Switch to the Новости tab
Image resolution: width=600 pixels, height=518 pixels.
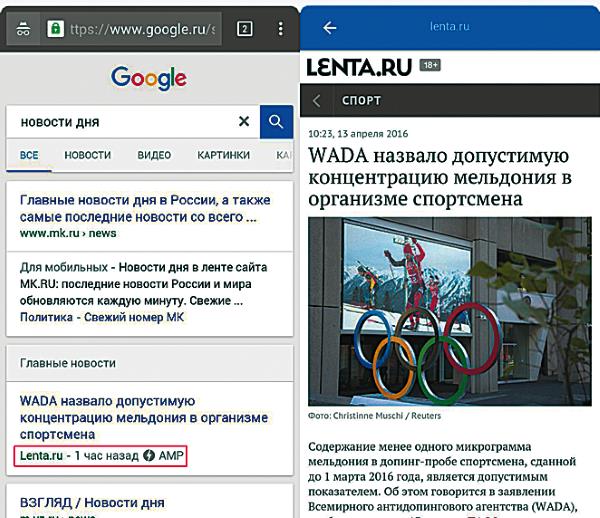coord(88,155)
